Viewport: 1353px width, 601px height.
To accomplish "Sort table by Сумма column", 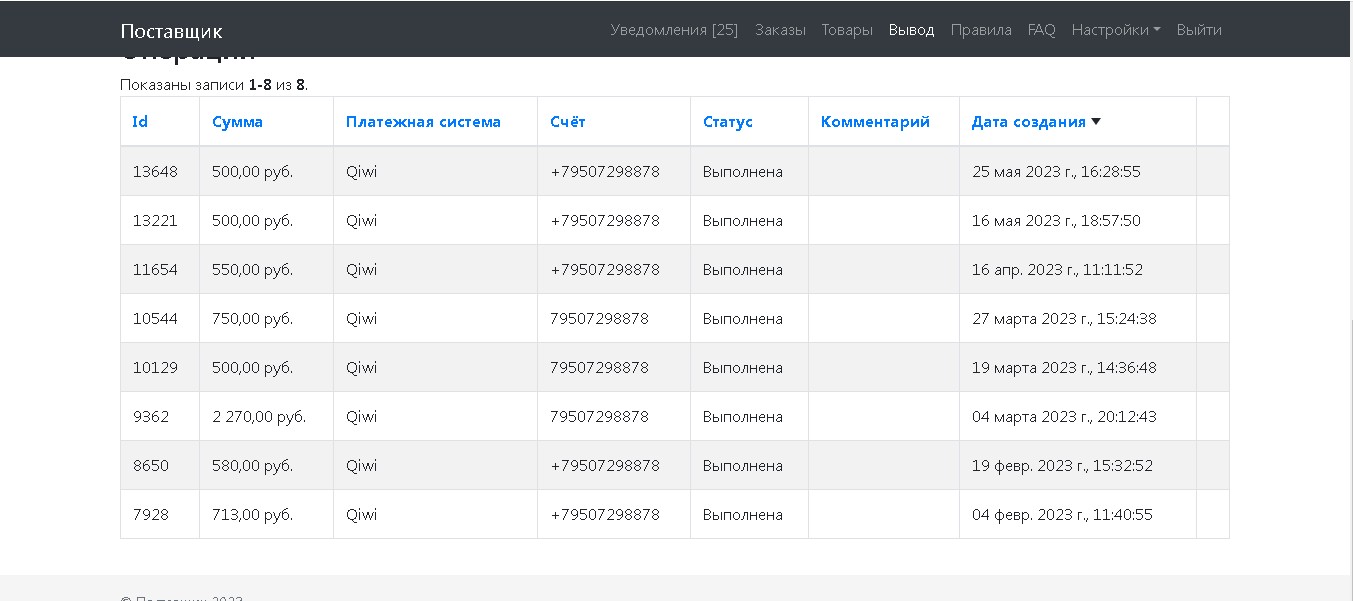I will (237, 122).
